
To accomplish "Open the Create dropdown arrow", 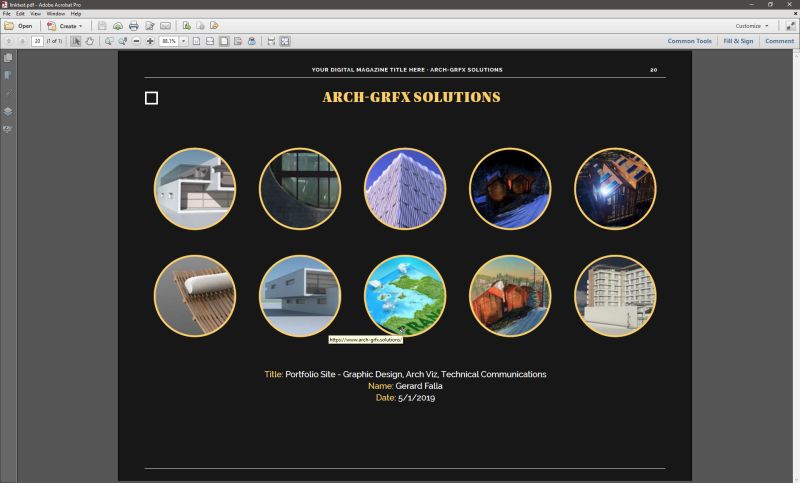I will click(81, 26).
